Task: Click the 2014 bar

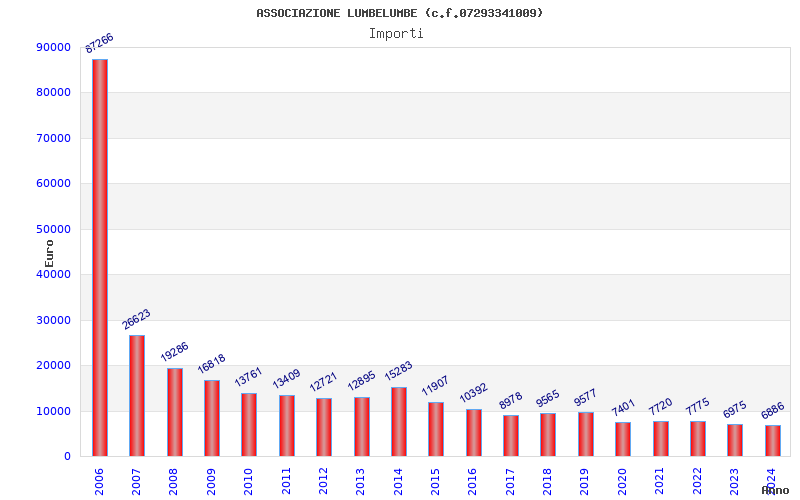Action: coord(399,421)
